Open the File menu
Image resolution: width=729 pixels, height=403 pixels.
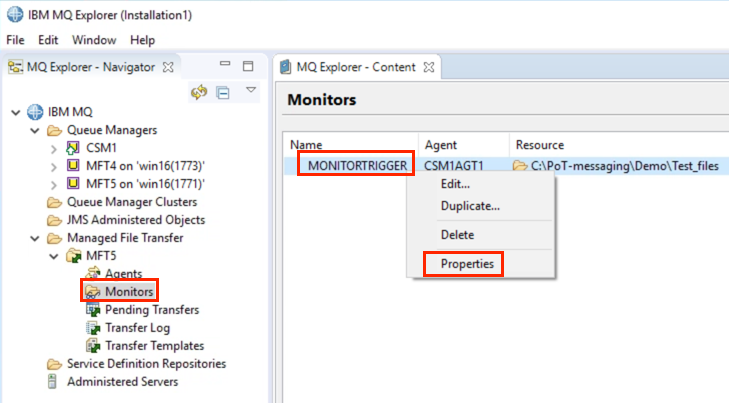15,40
